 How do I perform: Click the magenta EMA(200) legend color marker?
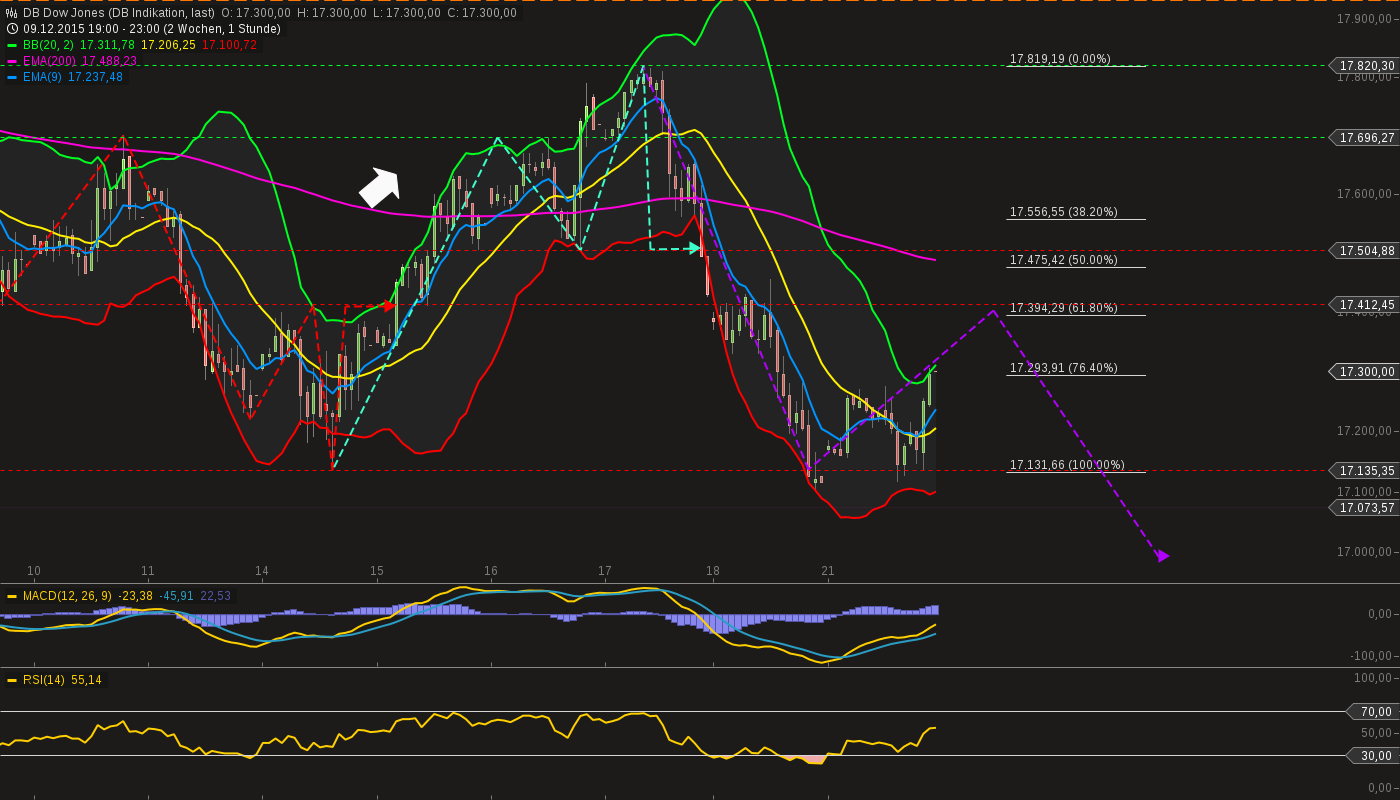[x=12, y=61]
